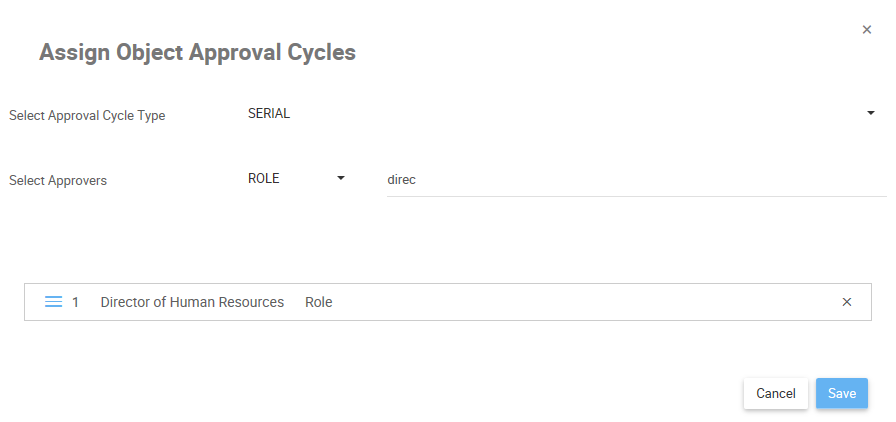Image resolution: width=896 pixels, height=422 pixels.
Task: Click the ROLE approver type value
Action: pos(264,179)
